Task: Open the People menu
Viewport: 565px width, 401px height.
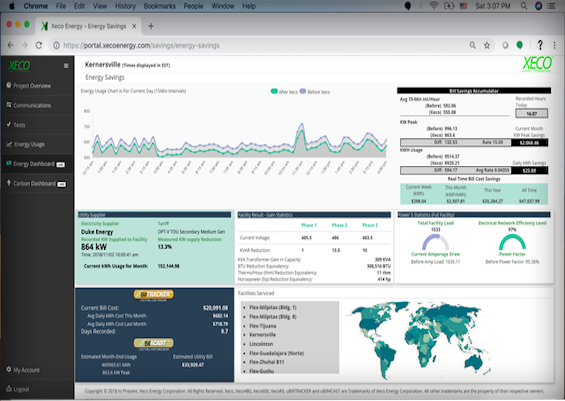Action: 193,6
